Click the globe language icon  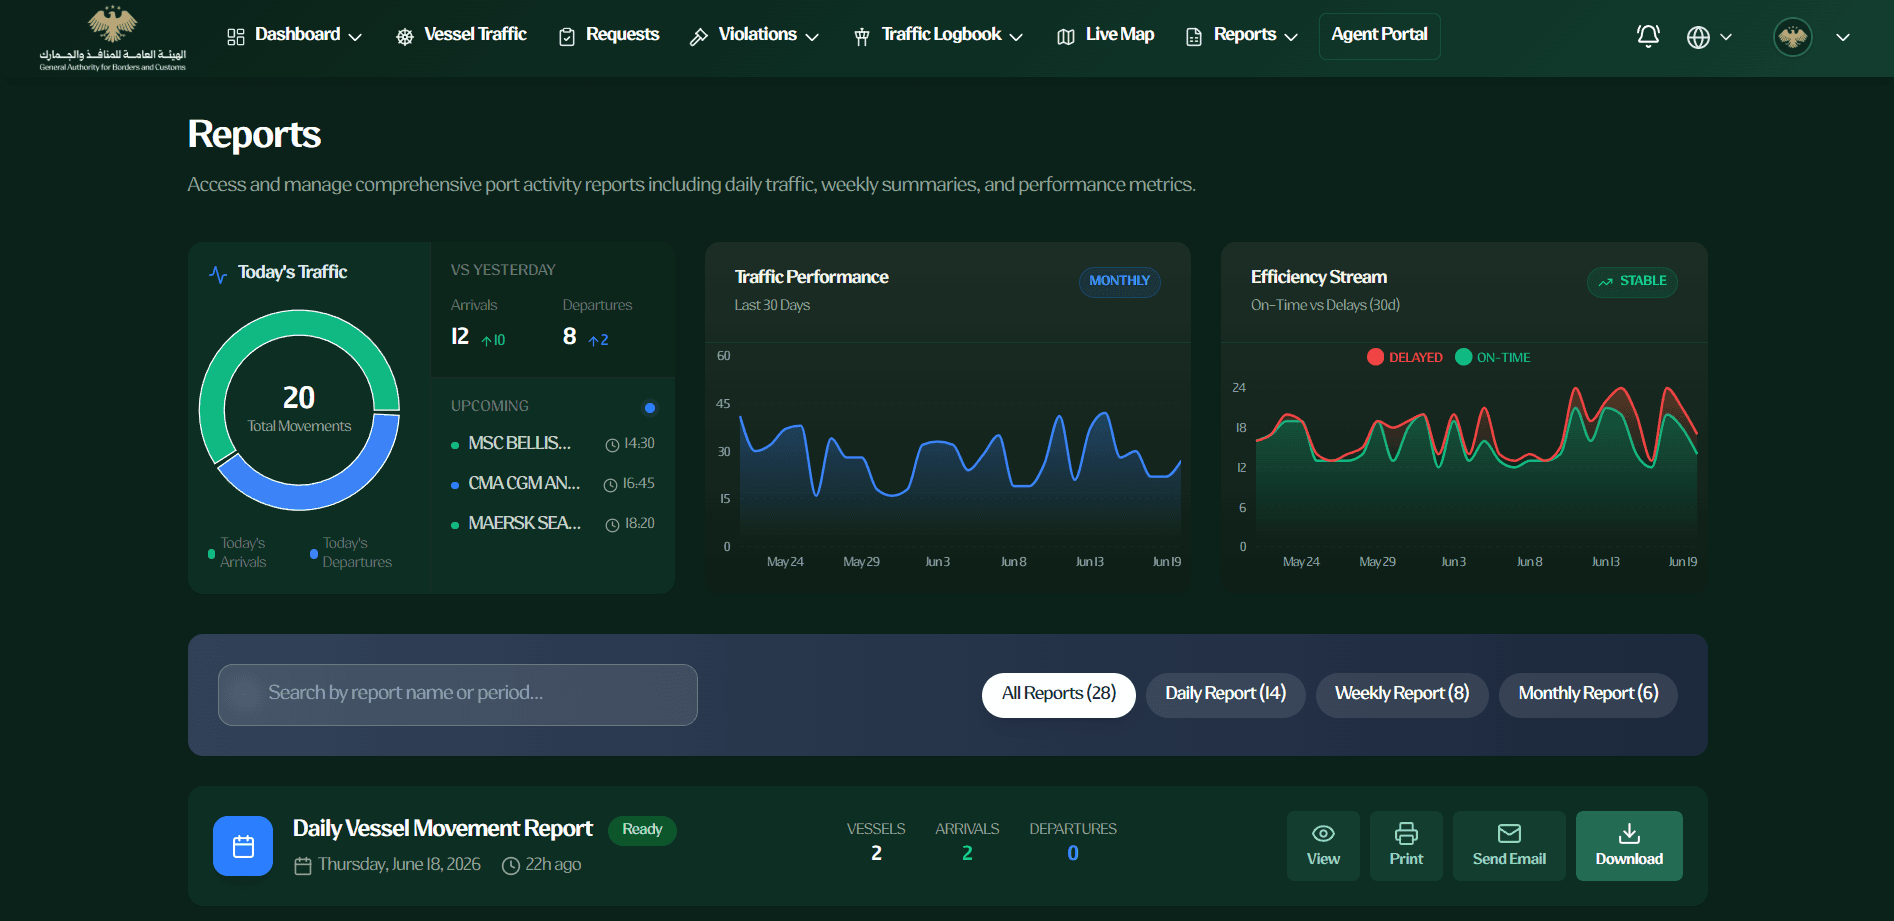(x=1698, y=37)
